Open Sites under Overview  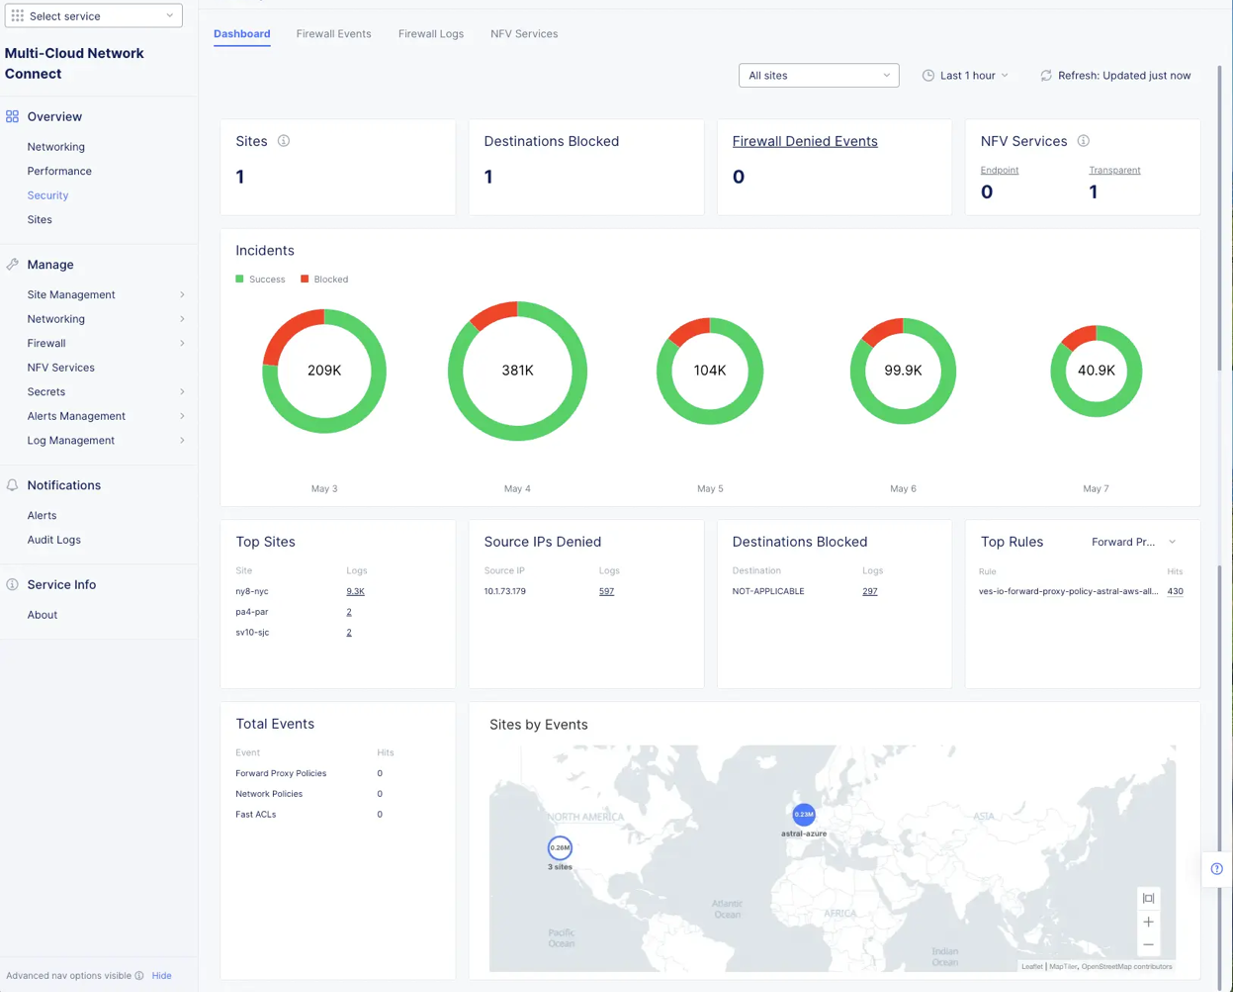(x=40, y=220)
